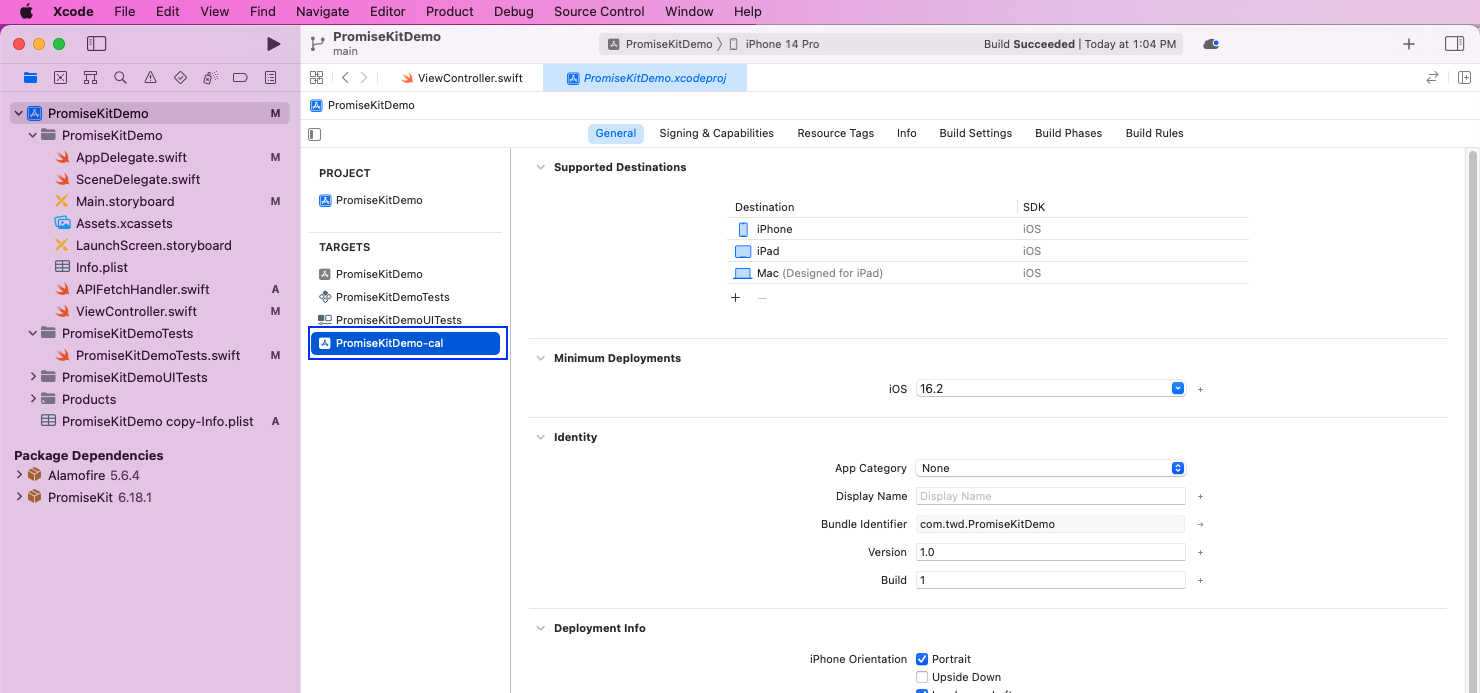Remove destination with the minus button

pos(762,298)
